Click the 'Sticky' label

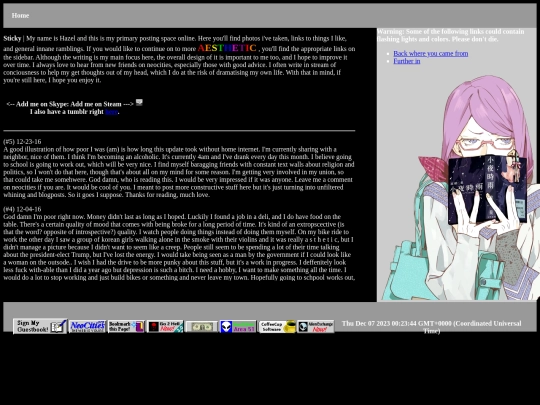tap(12, 38)
